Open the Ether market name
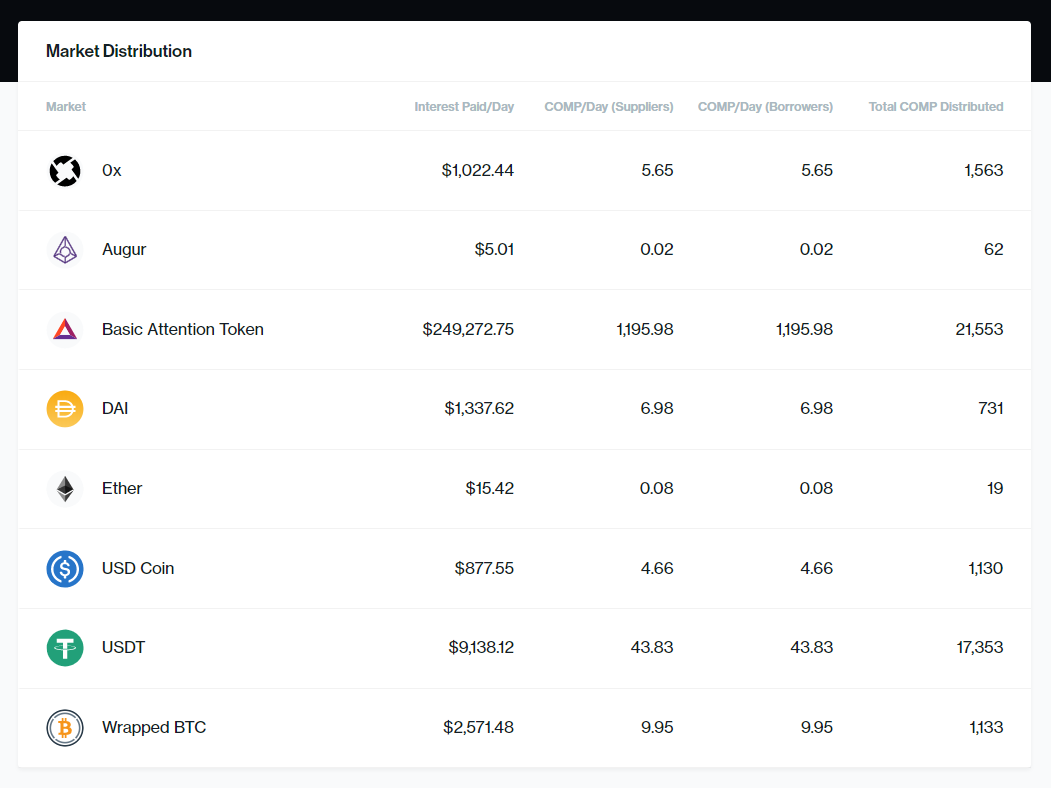 click(x=122, y=488)
